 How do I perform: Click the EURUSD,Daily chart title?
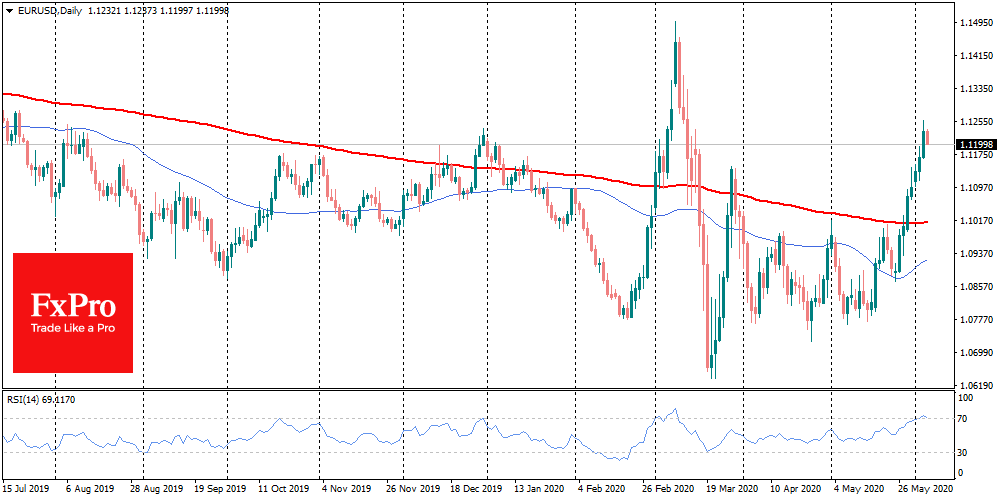click(43, 9)
